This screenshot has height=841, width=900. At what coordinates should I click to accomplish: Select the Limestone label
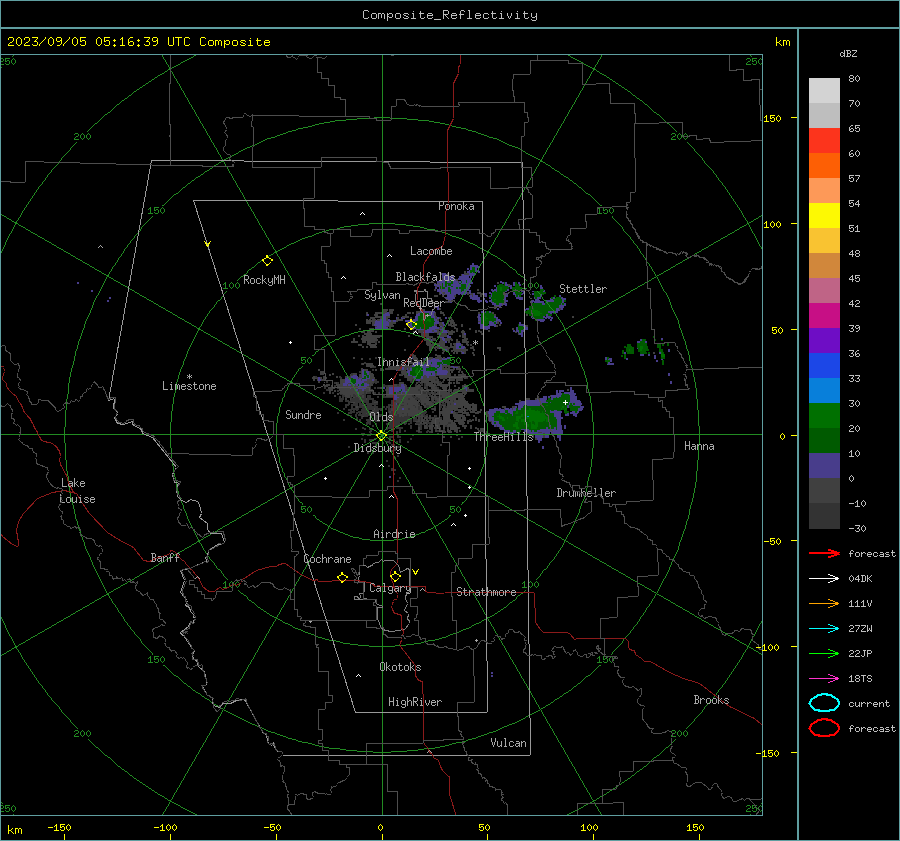189,386
